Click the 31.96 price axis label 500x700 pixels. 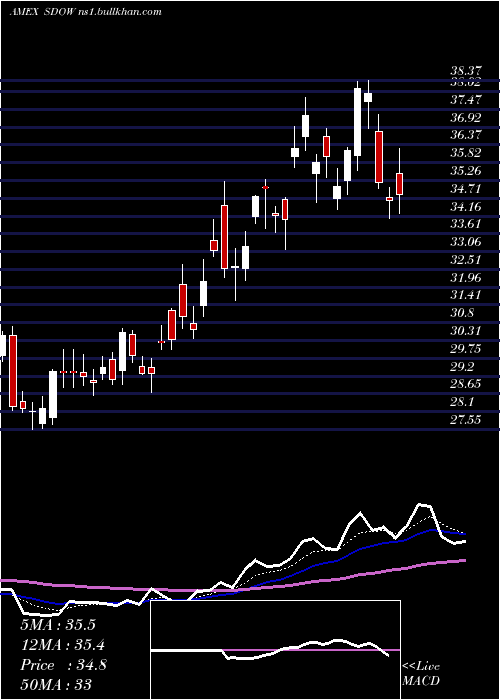point(466,278)
